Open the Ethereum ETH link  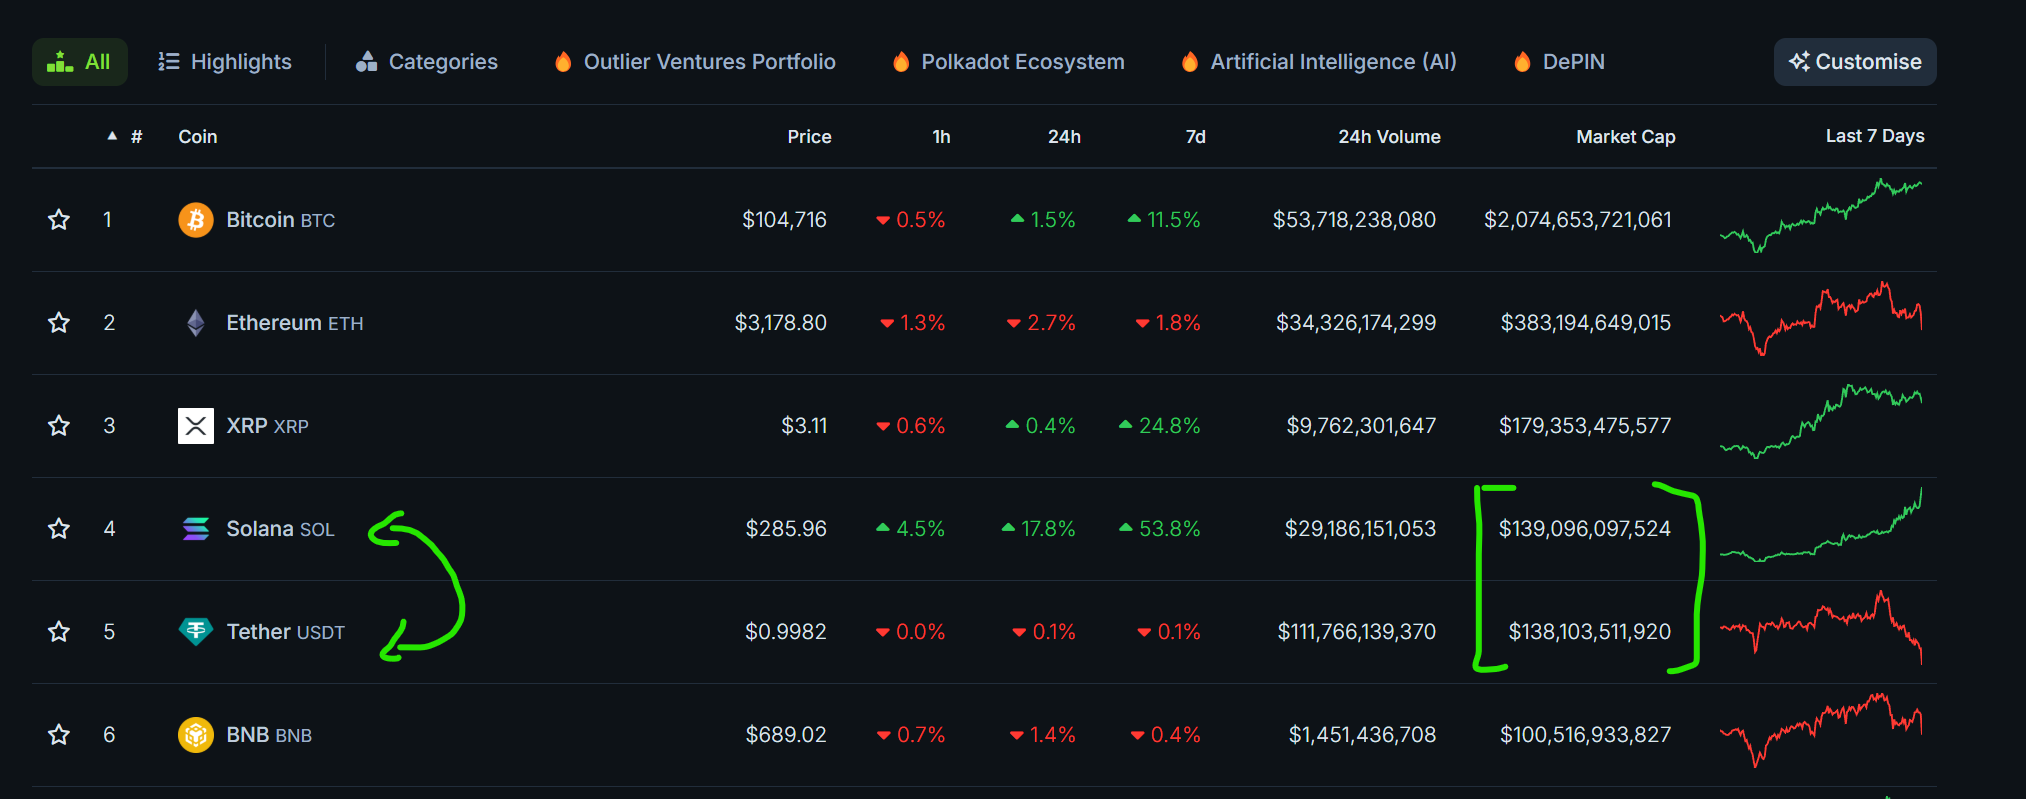pos(295,323)
